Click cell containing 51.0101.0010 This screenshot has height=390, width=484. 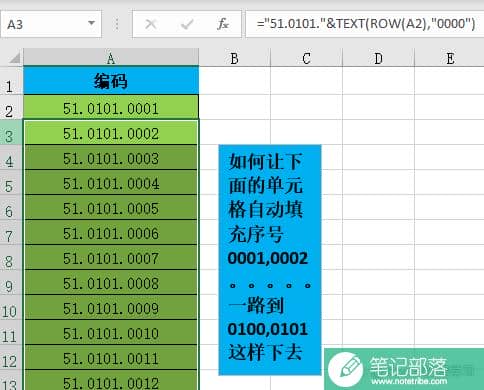pyautogui.click(x=111, y=332)
